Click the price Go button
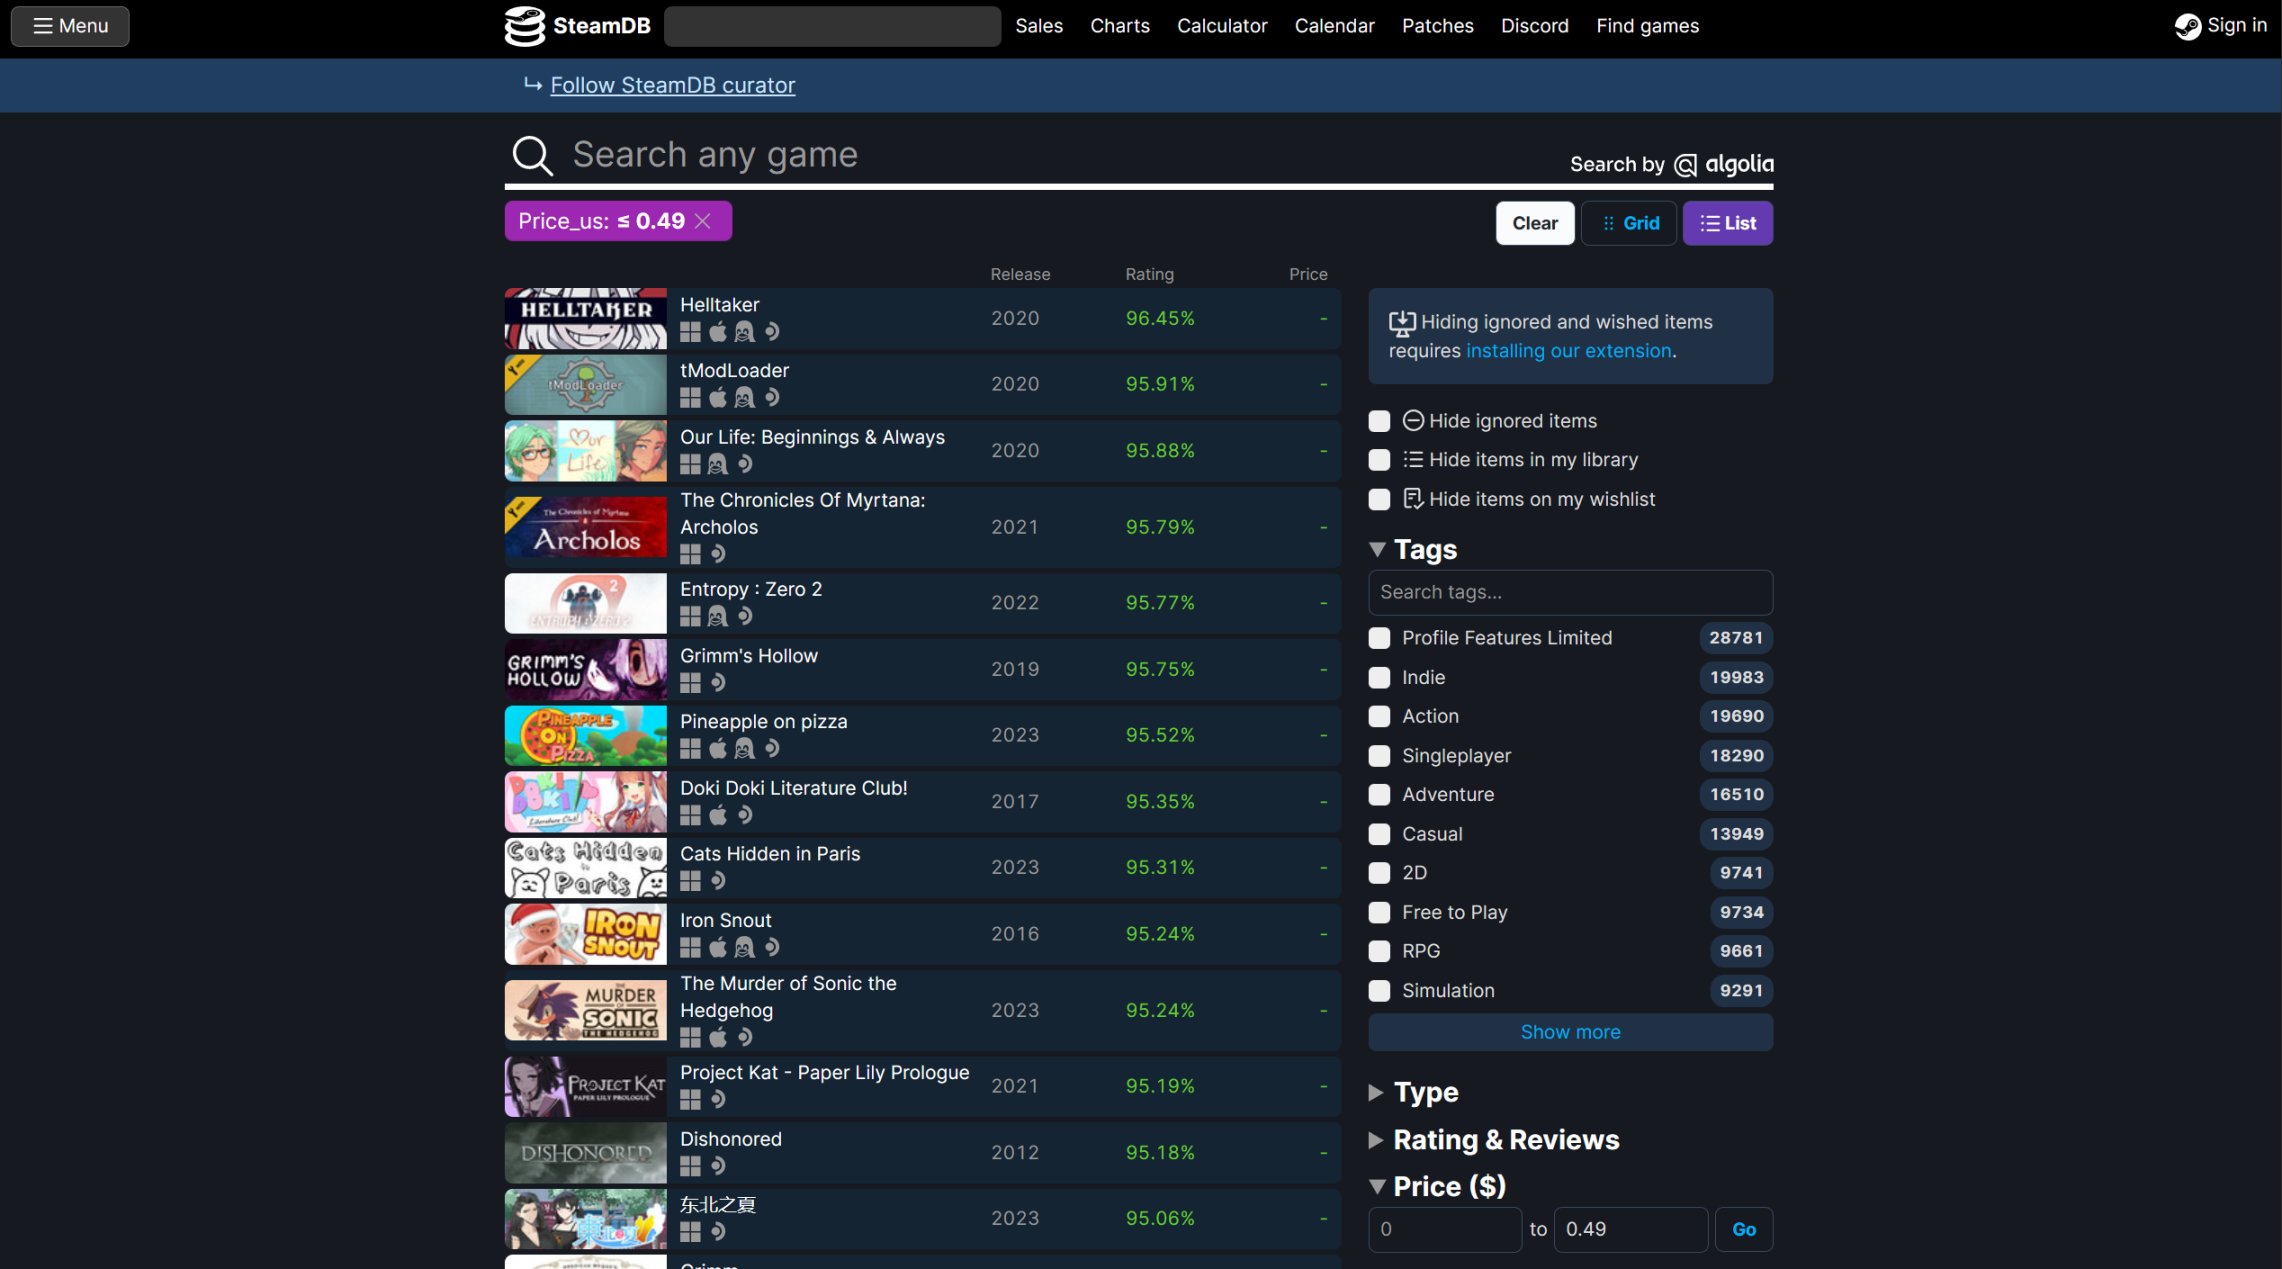 [x=1743, y=1229]
